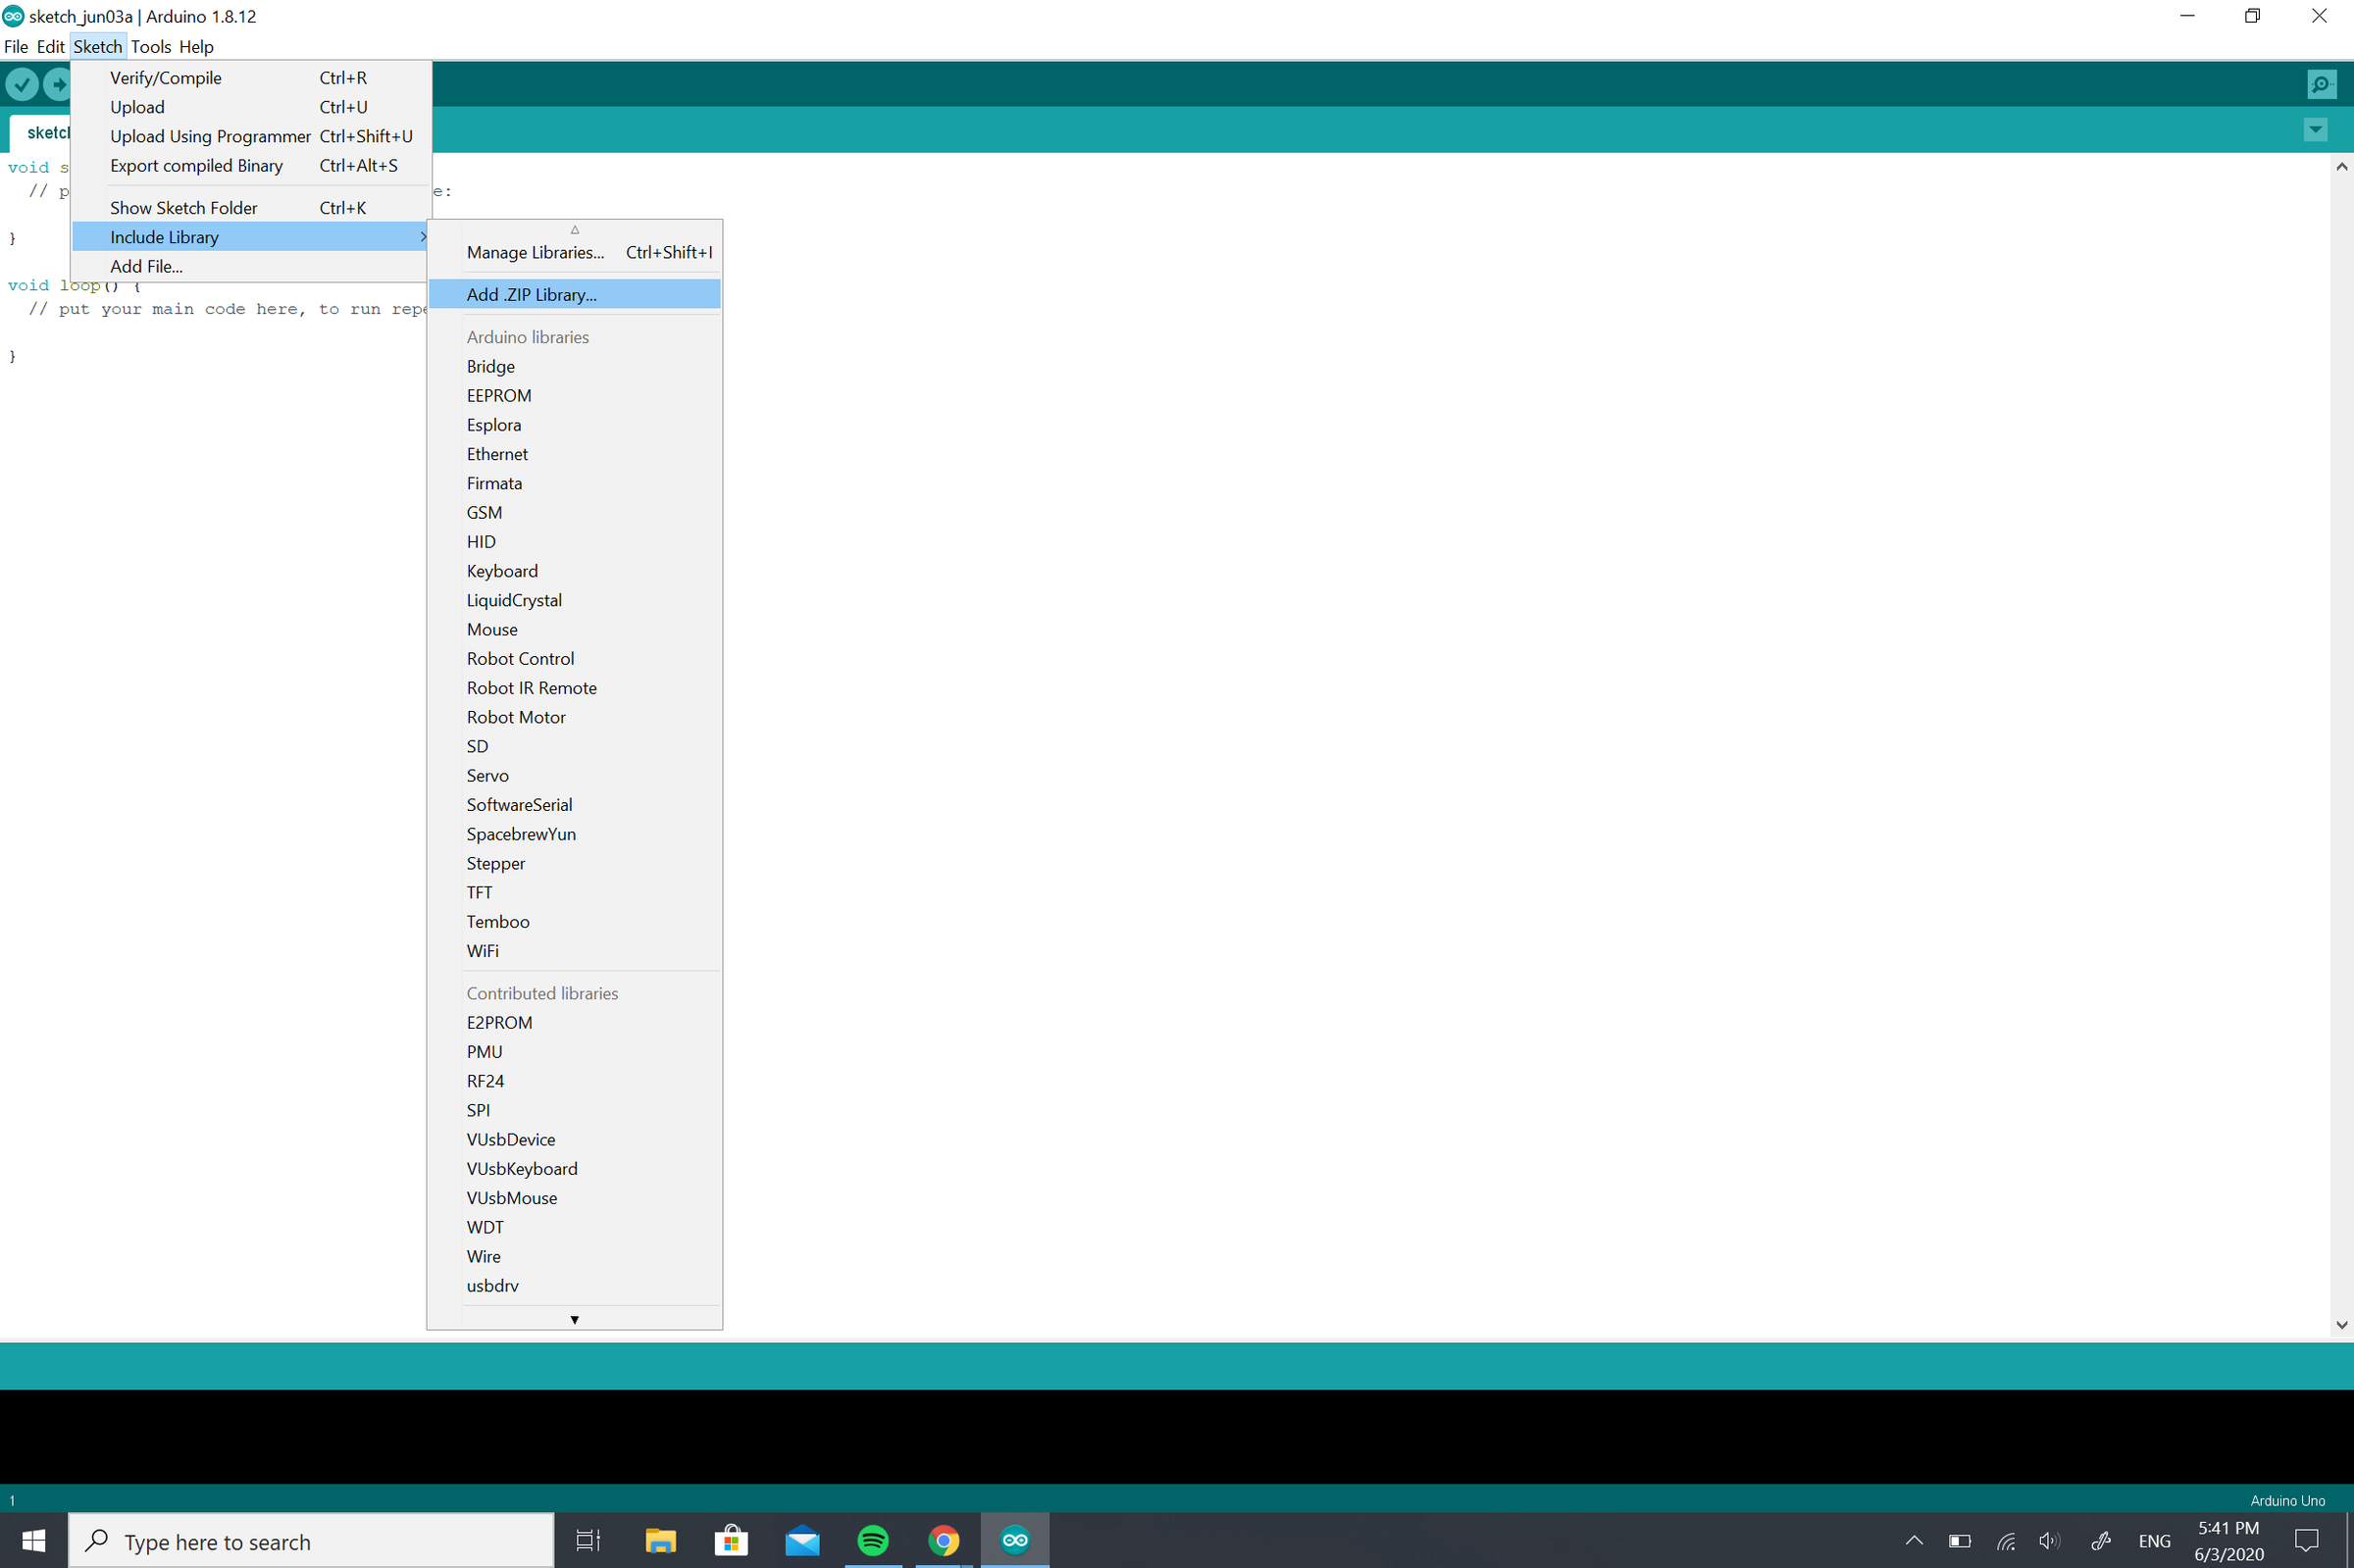Viewport: 2354px width, 1568px height.
Task: Click the Upload arrow toolbar icon
Action: click(58, 84)
